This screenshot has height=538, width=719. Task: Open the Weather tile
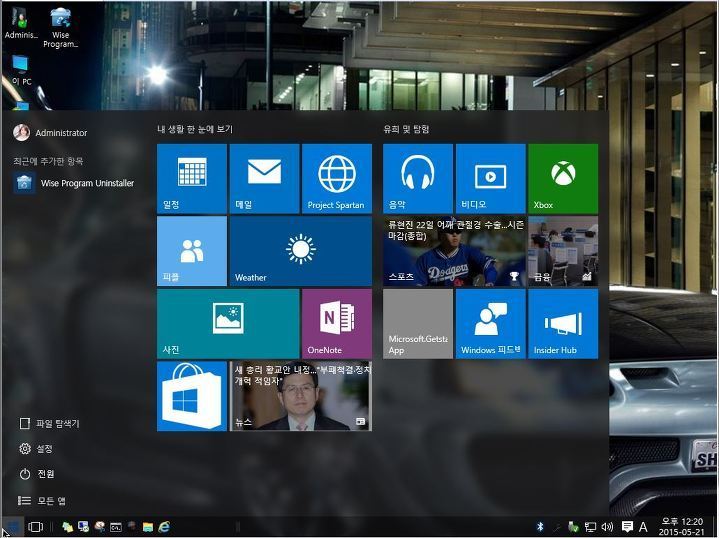point(300,251)
